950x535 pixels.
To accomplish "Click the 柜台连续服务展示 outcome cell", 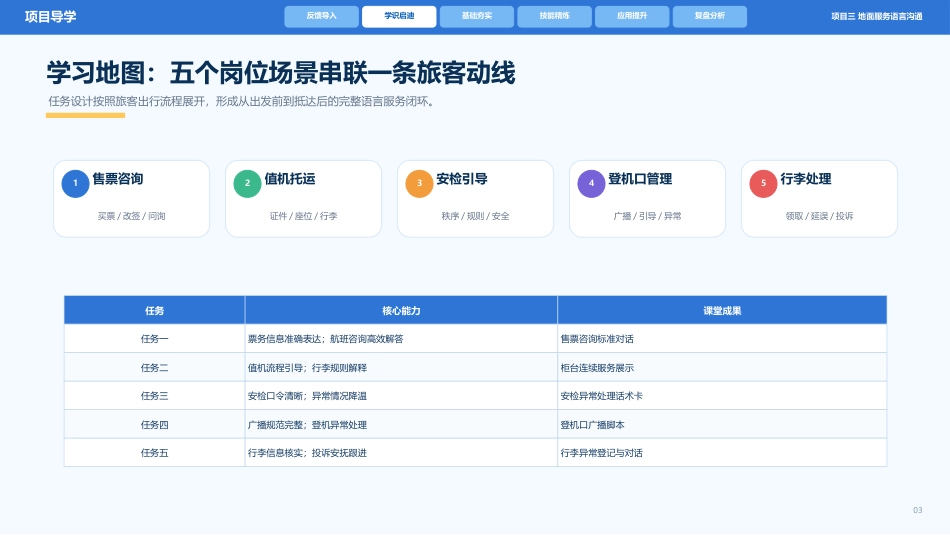I will [x=722, y=367].
